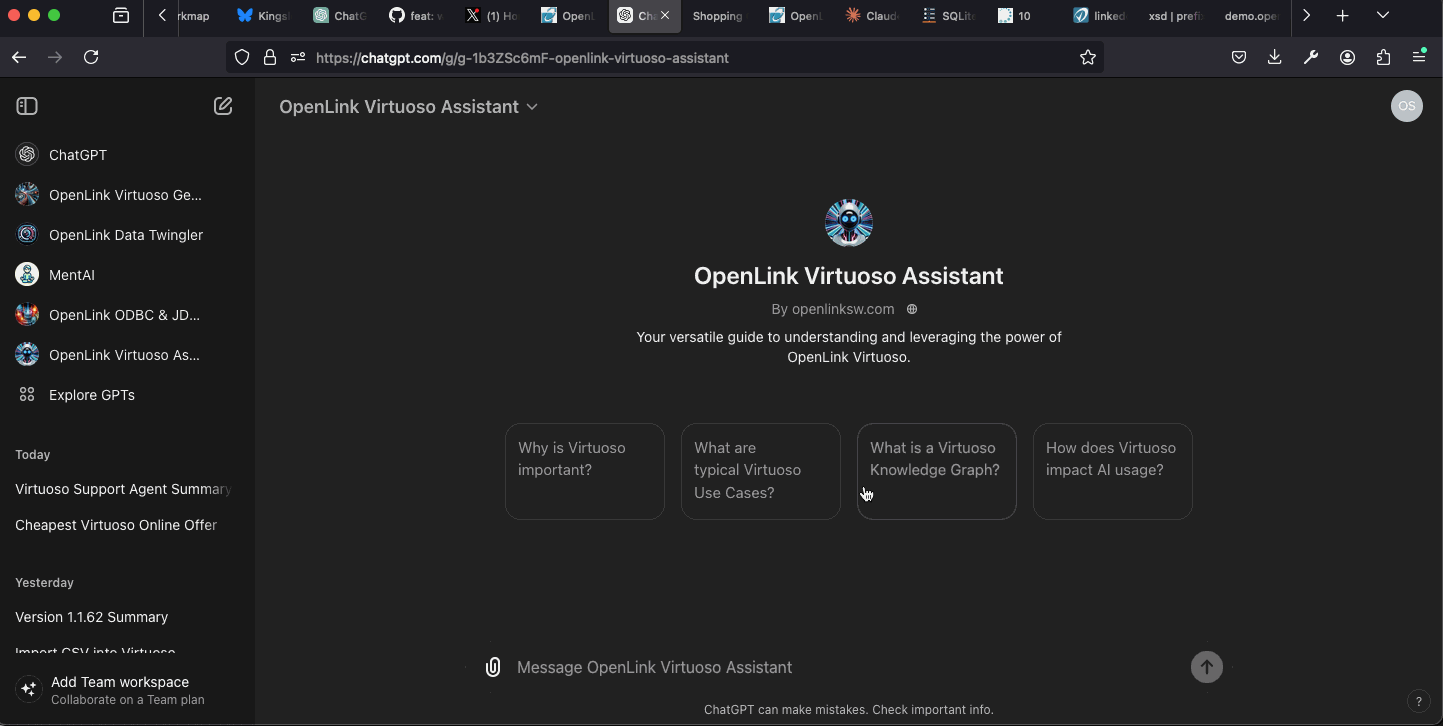Click the padlock site security icon
This screenshot has height=726, width=1443.
coord(270,58)
